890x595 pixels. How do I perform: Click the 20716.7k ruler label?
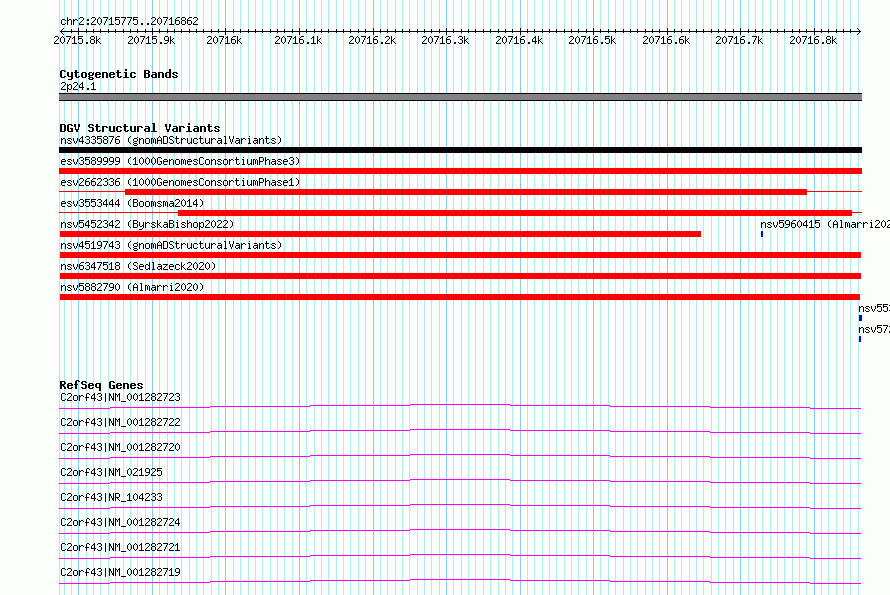coord(739,40)
